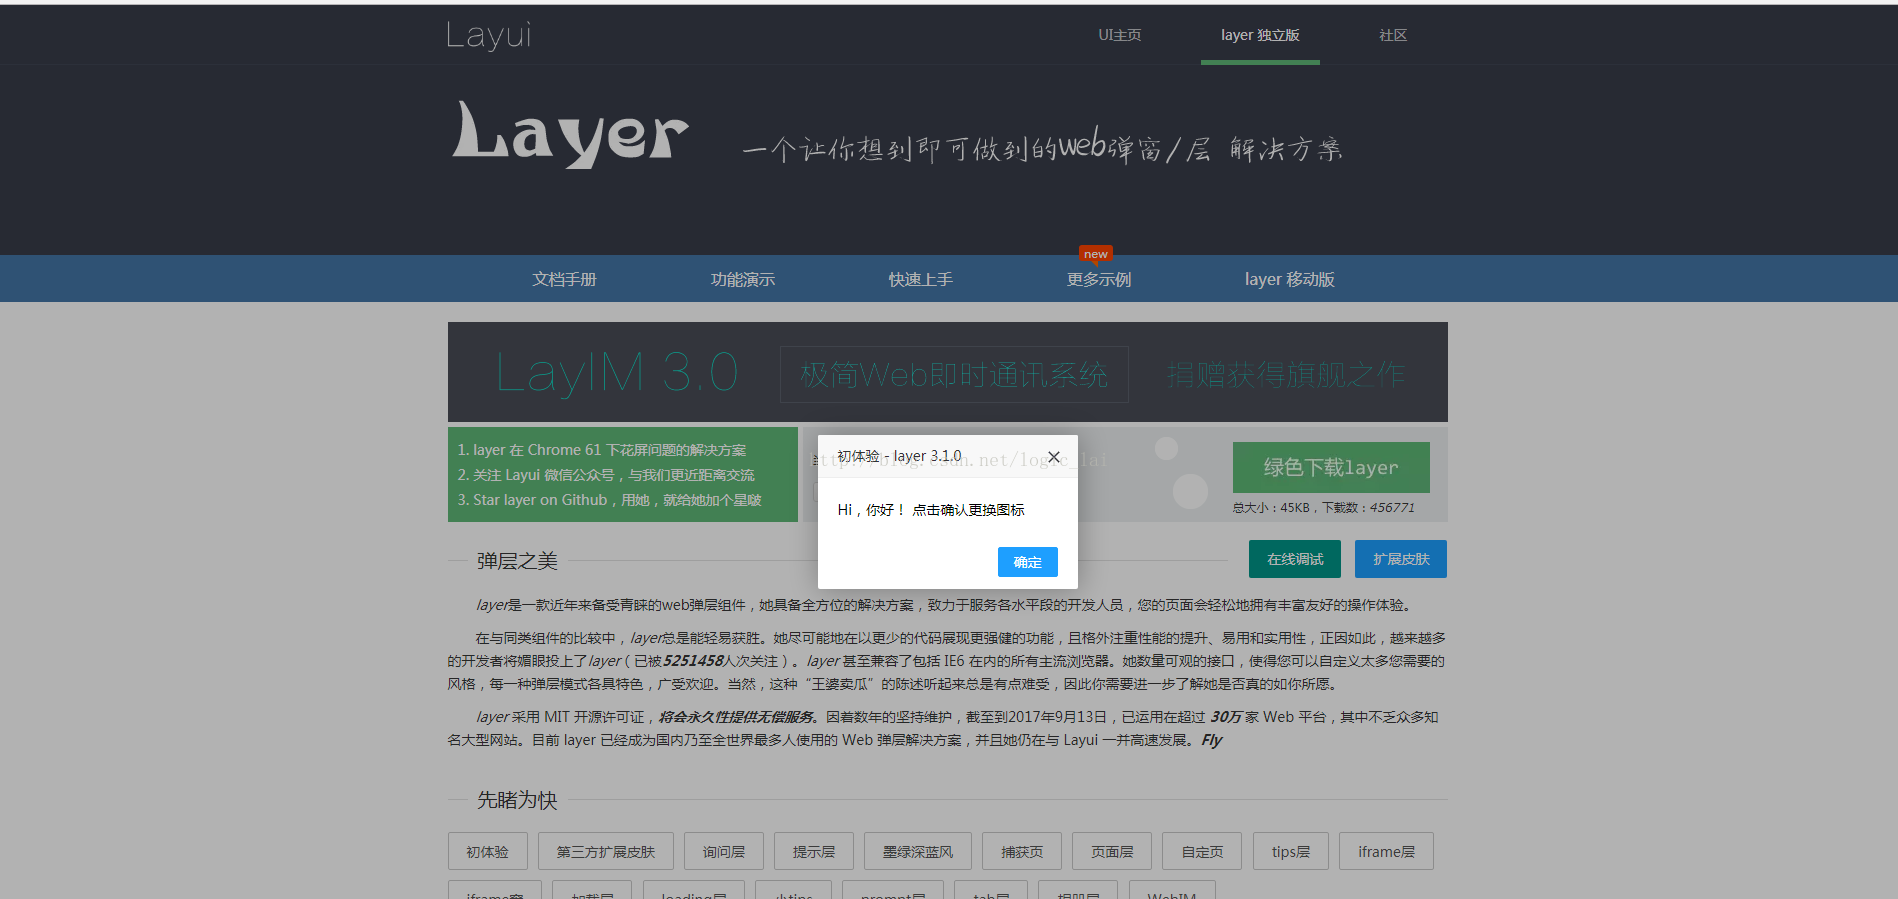Close the 初体验 dialog with the X icon
This screenshot has height=899, width=1898.
pos(1053,457)
